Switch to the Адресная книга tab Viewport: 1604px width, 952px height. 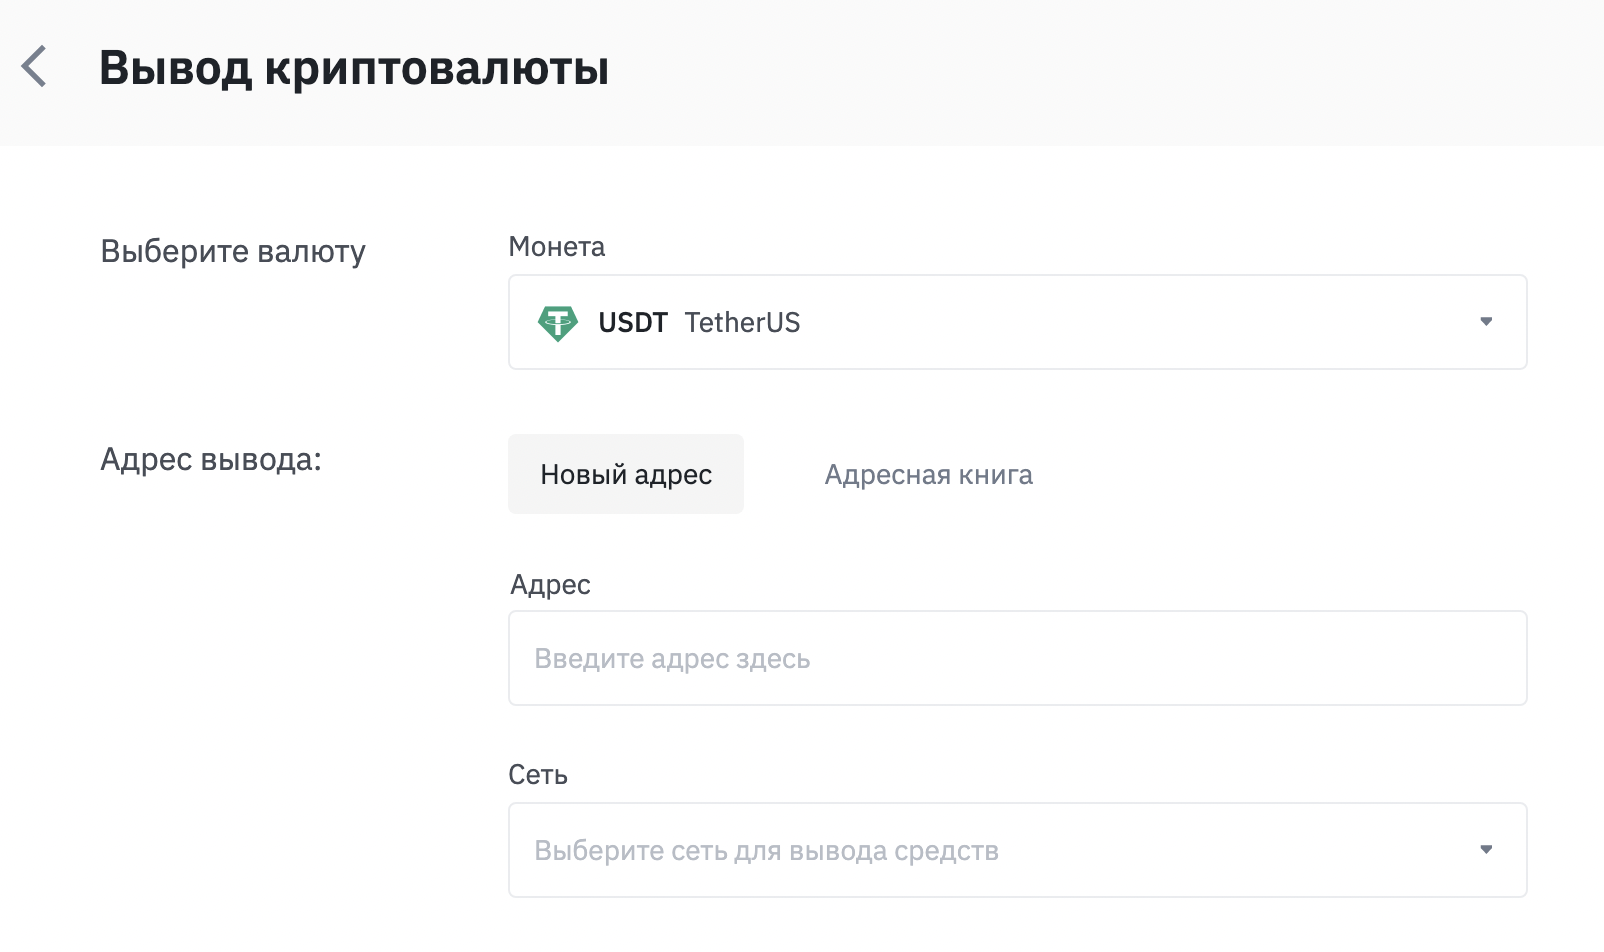(x=928, y=475)
